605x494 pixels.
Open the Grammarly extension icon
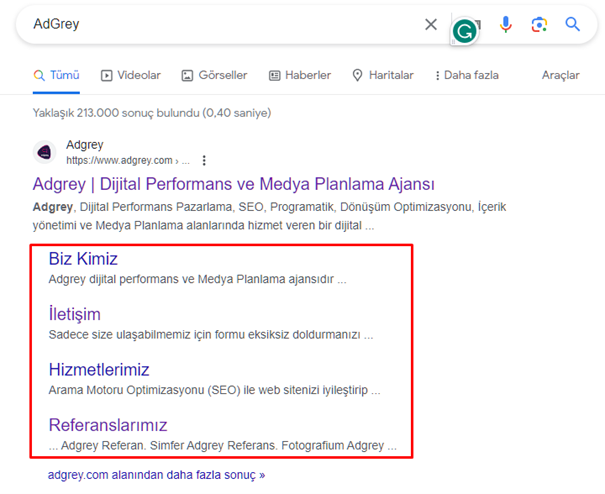(464, 32)
